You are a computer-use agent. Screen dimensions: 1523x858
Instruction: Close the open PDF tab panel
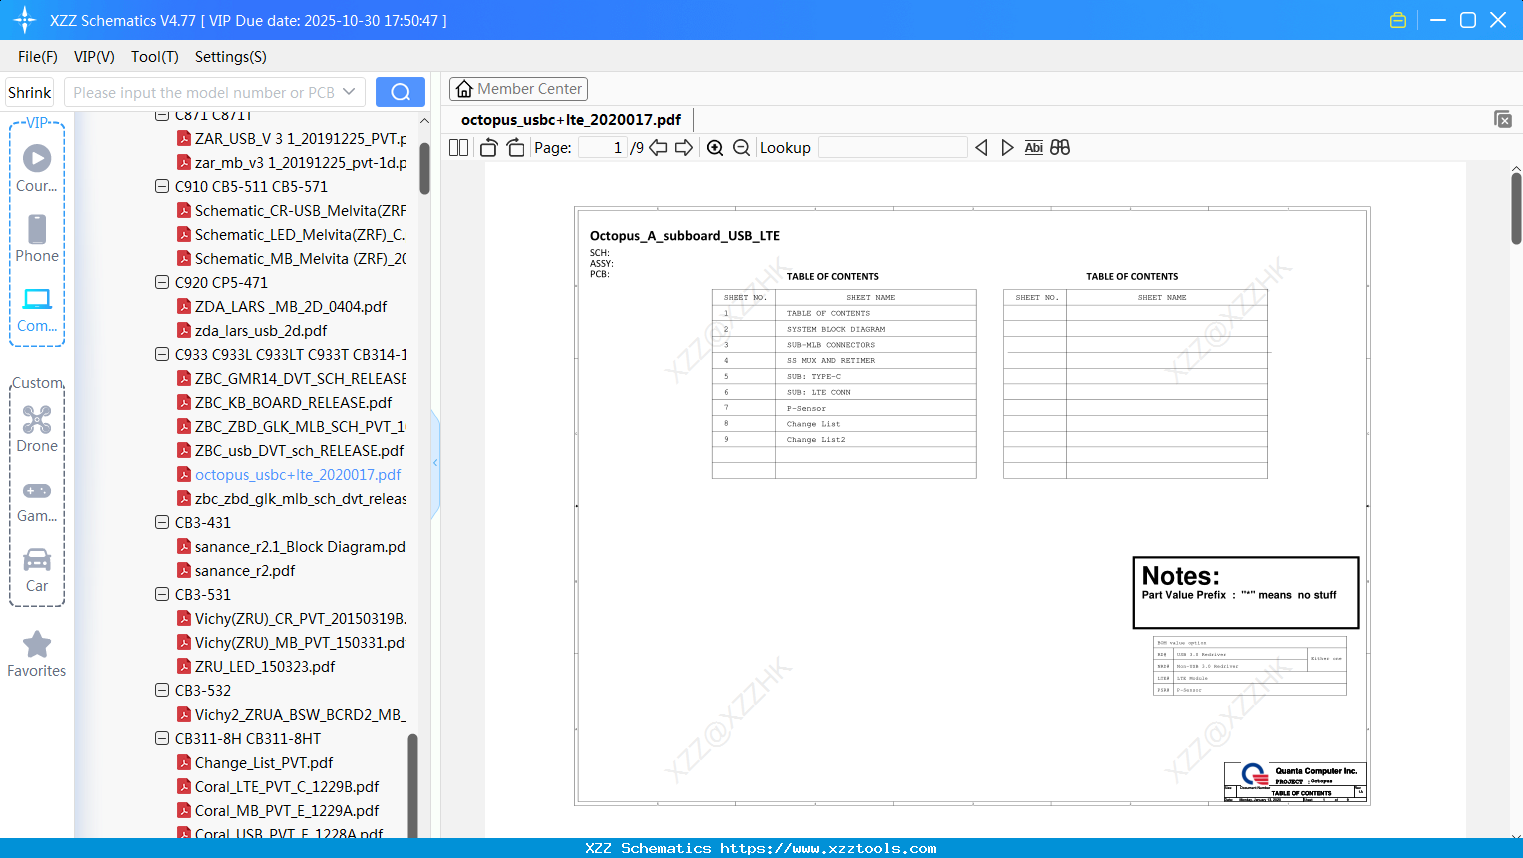[x=1502, y=119]
